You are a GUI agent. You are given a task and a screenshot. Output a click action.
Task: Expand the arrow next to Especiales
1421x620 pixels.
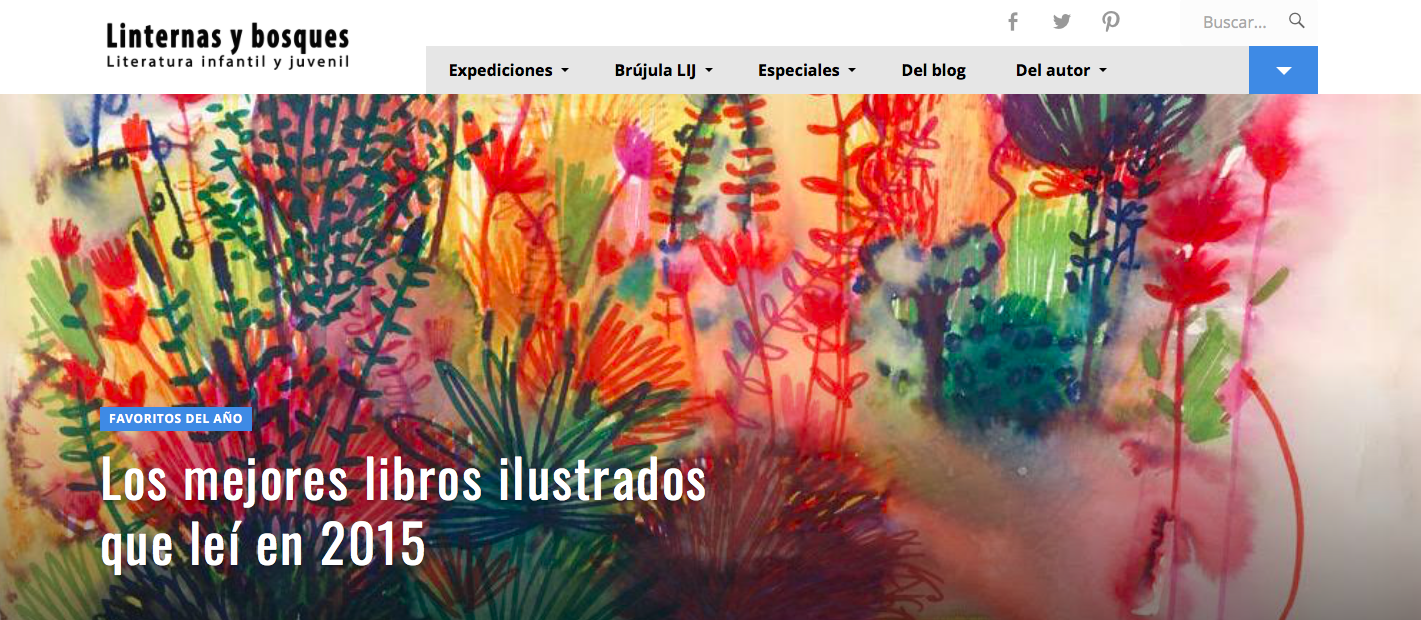pyautogui.click(x=852, y=71)
